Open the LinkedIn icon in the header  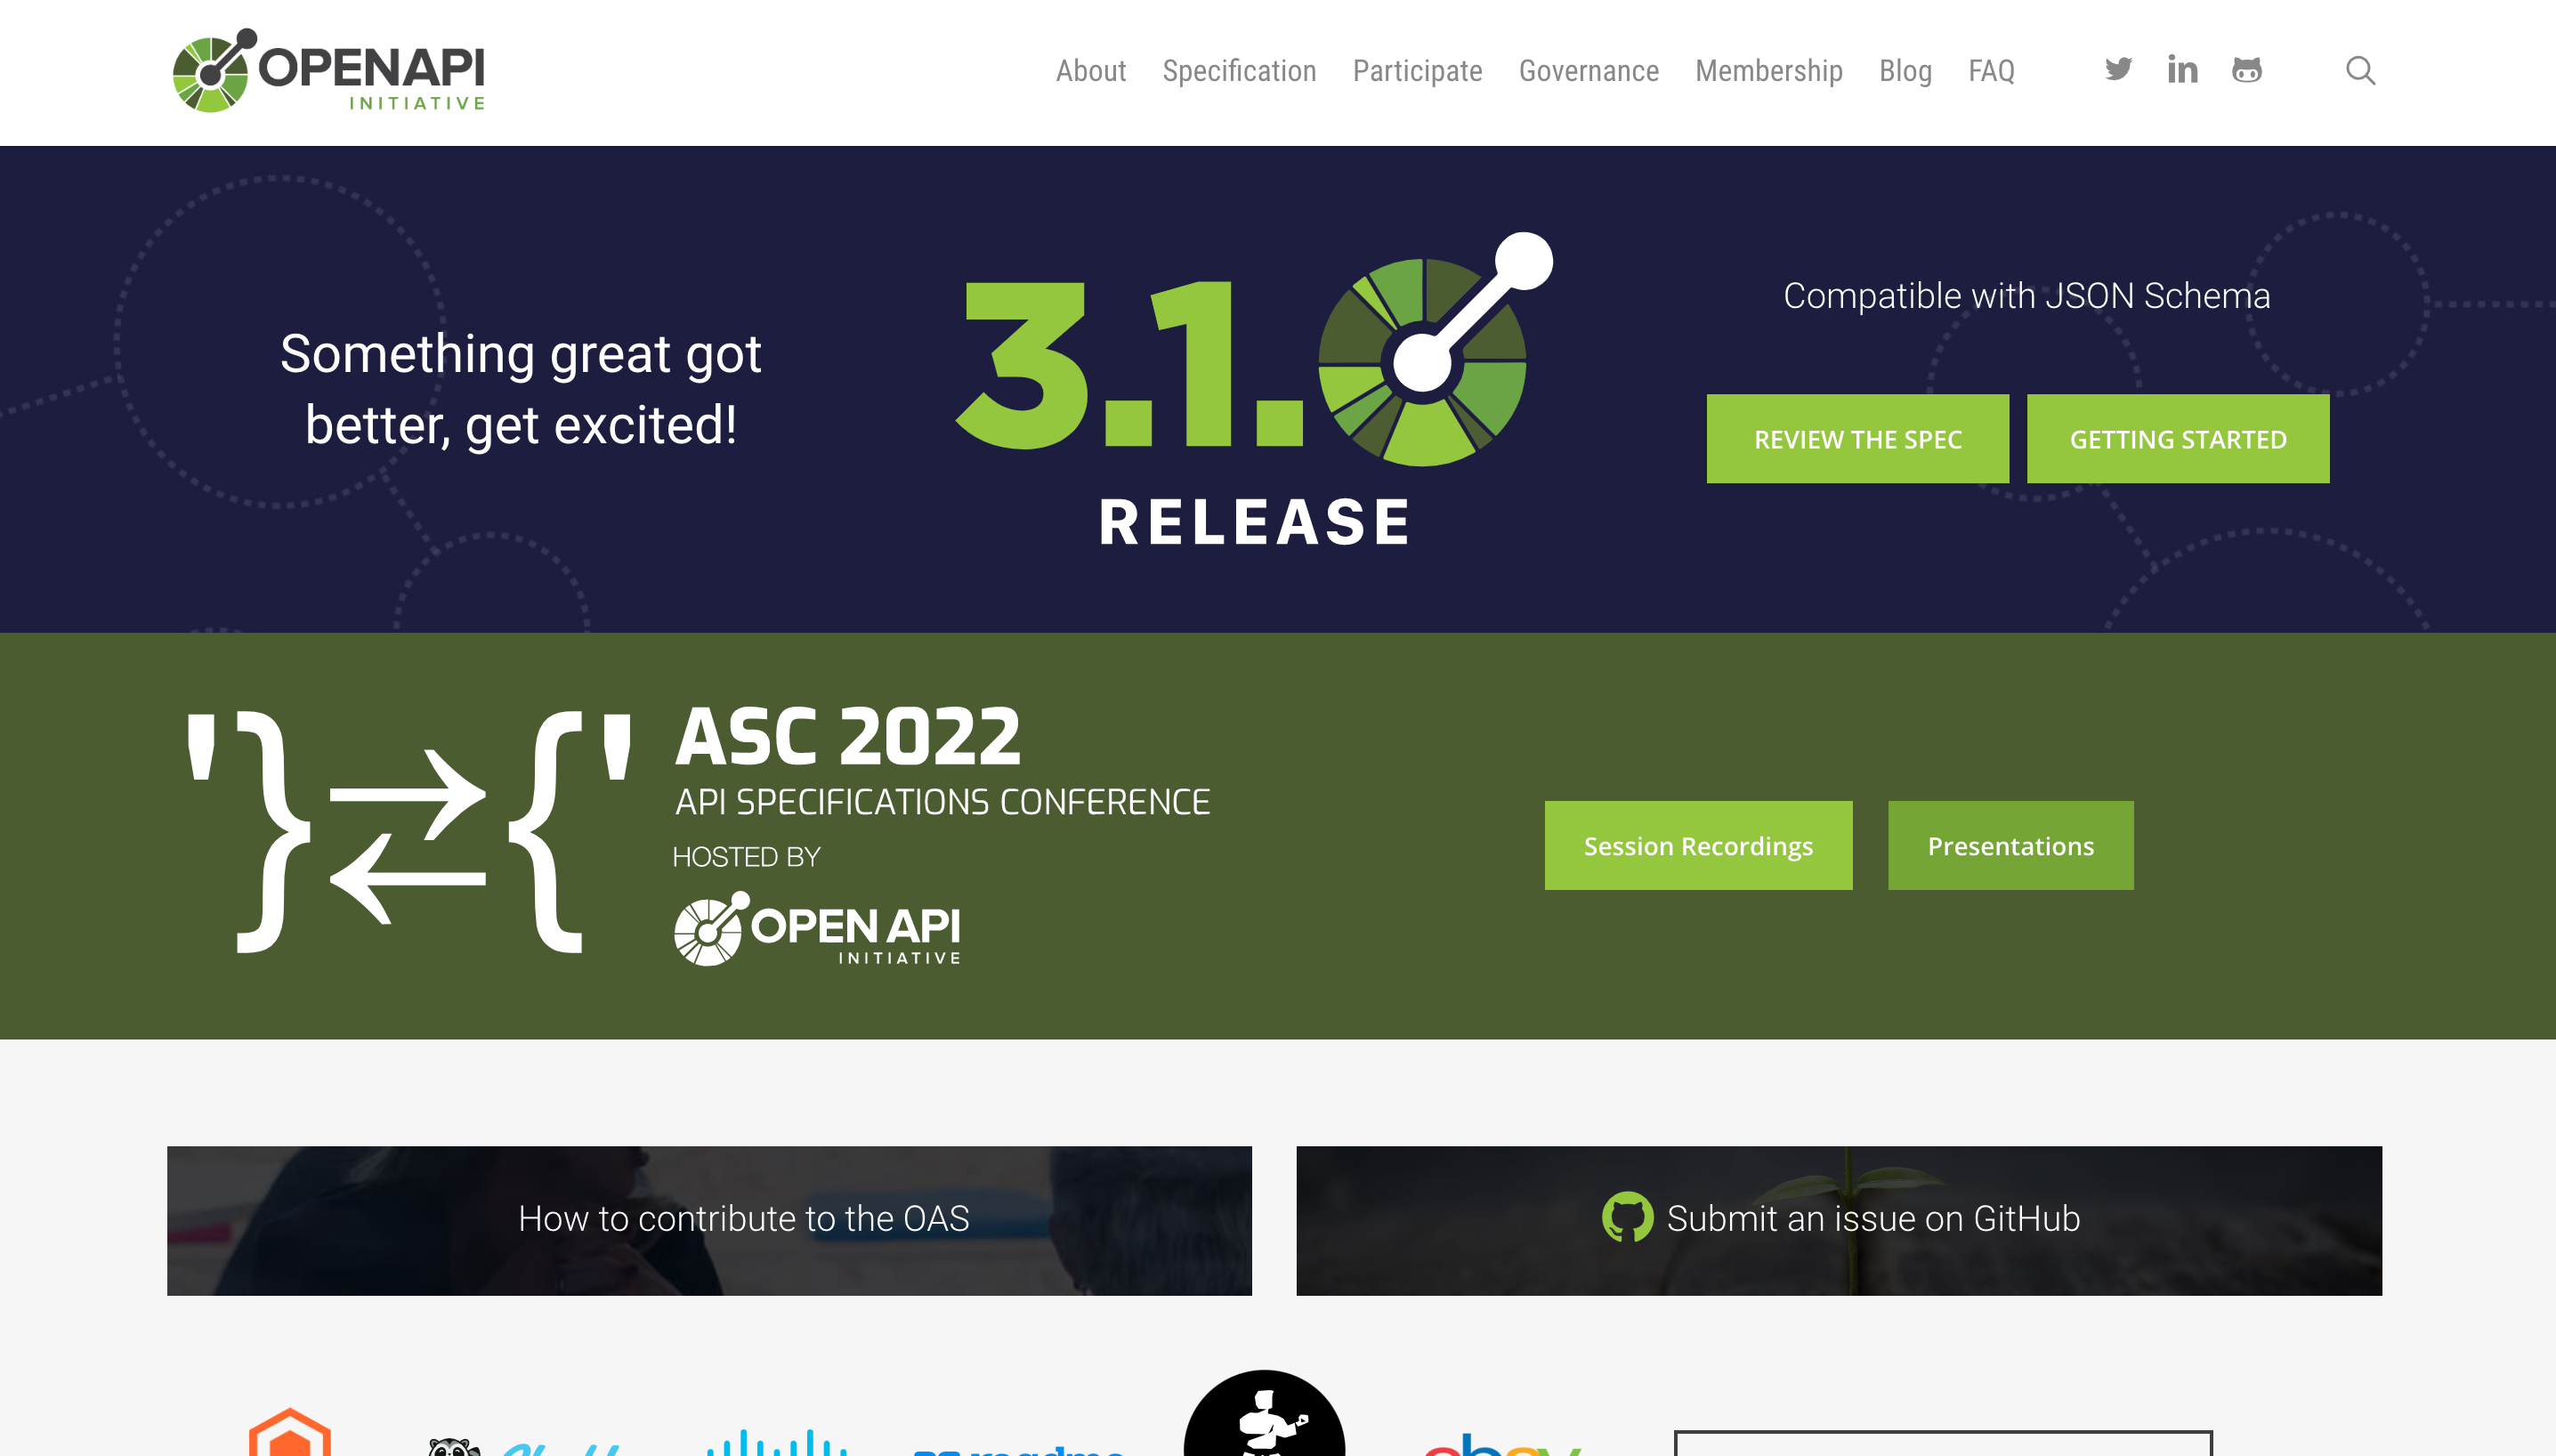pos(2182,69)
